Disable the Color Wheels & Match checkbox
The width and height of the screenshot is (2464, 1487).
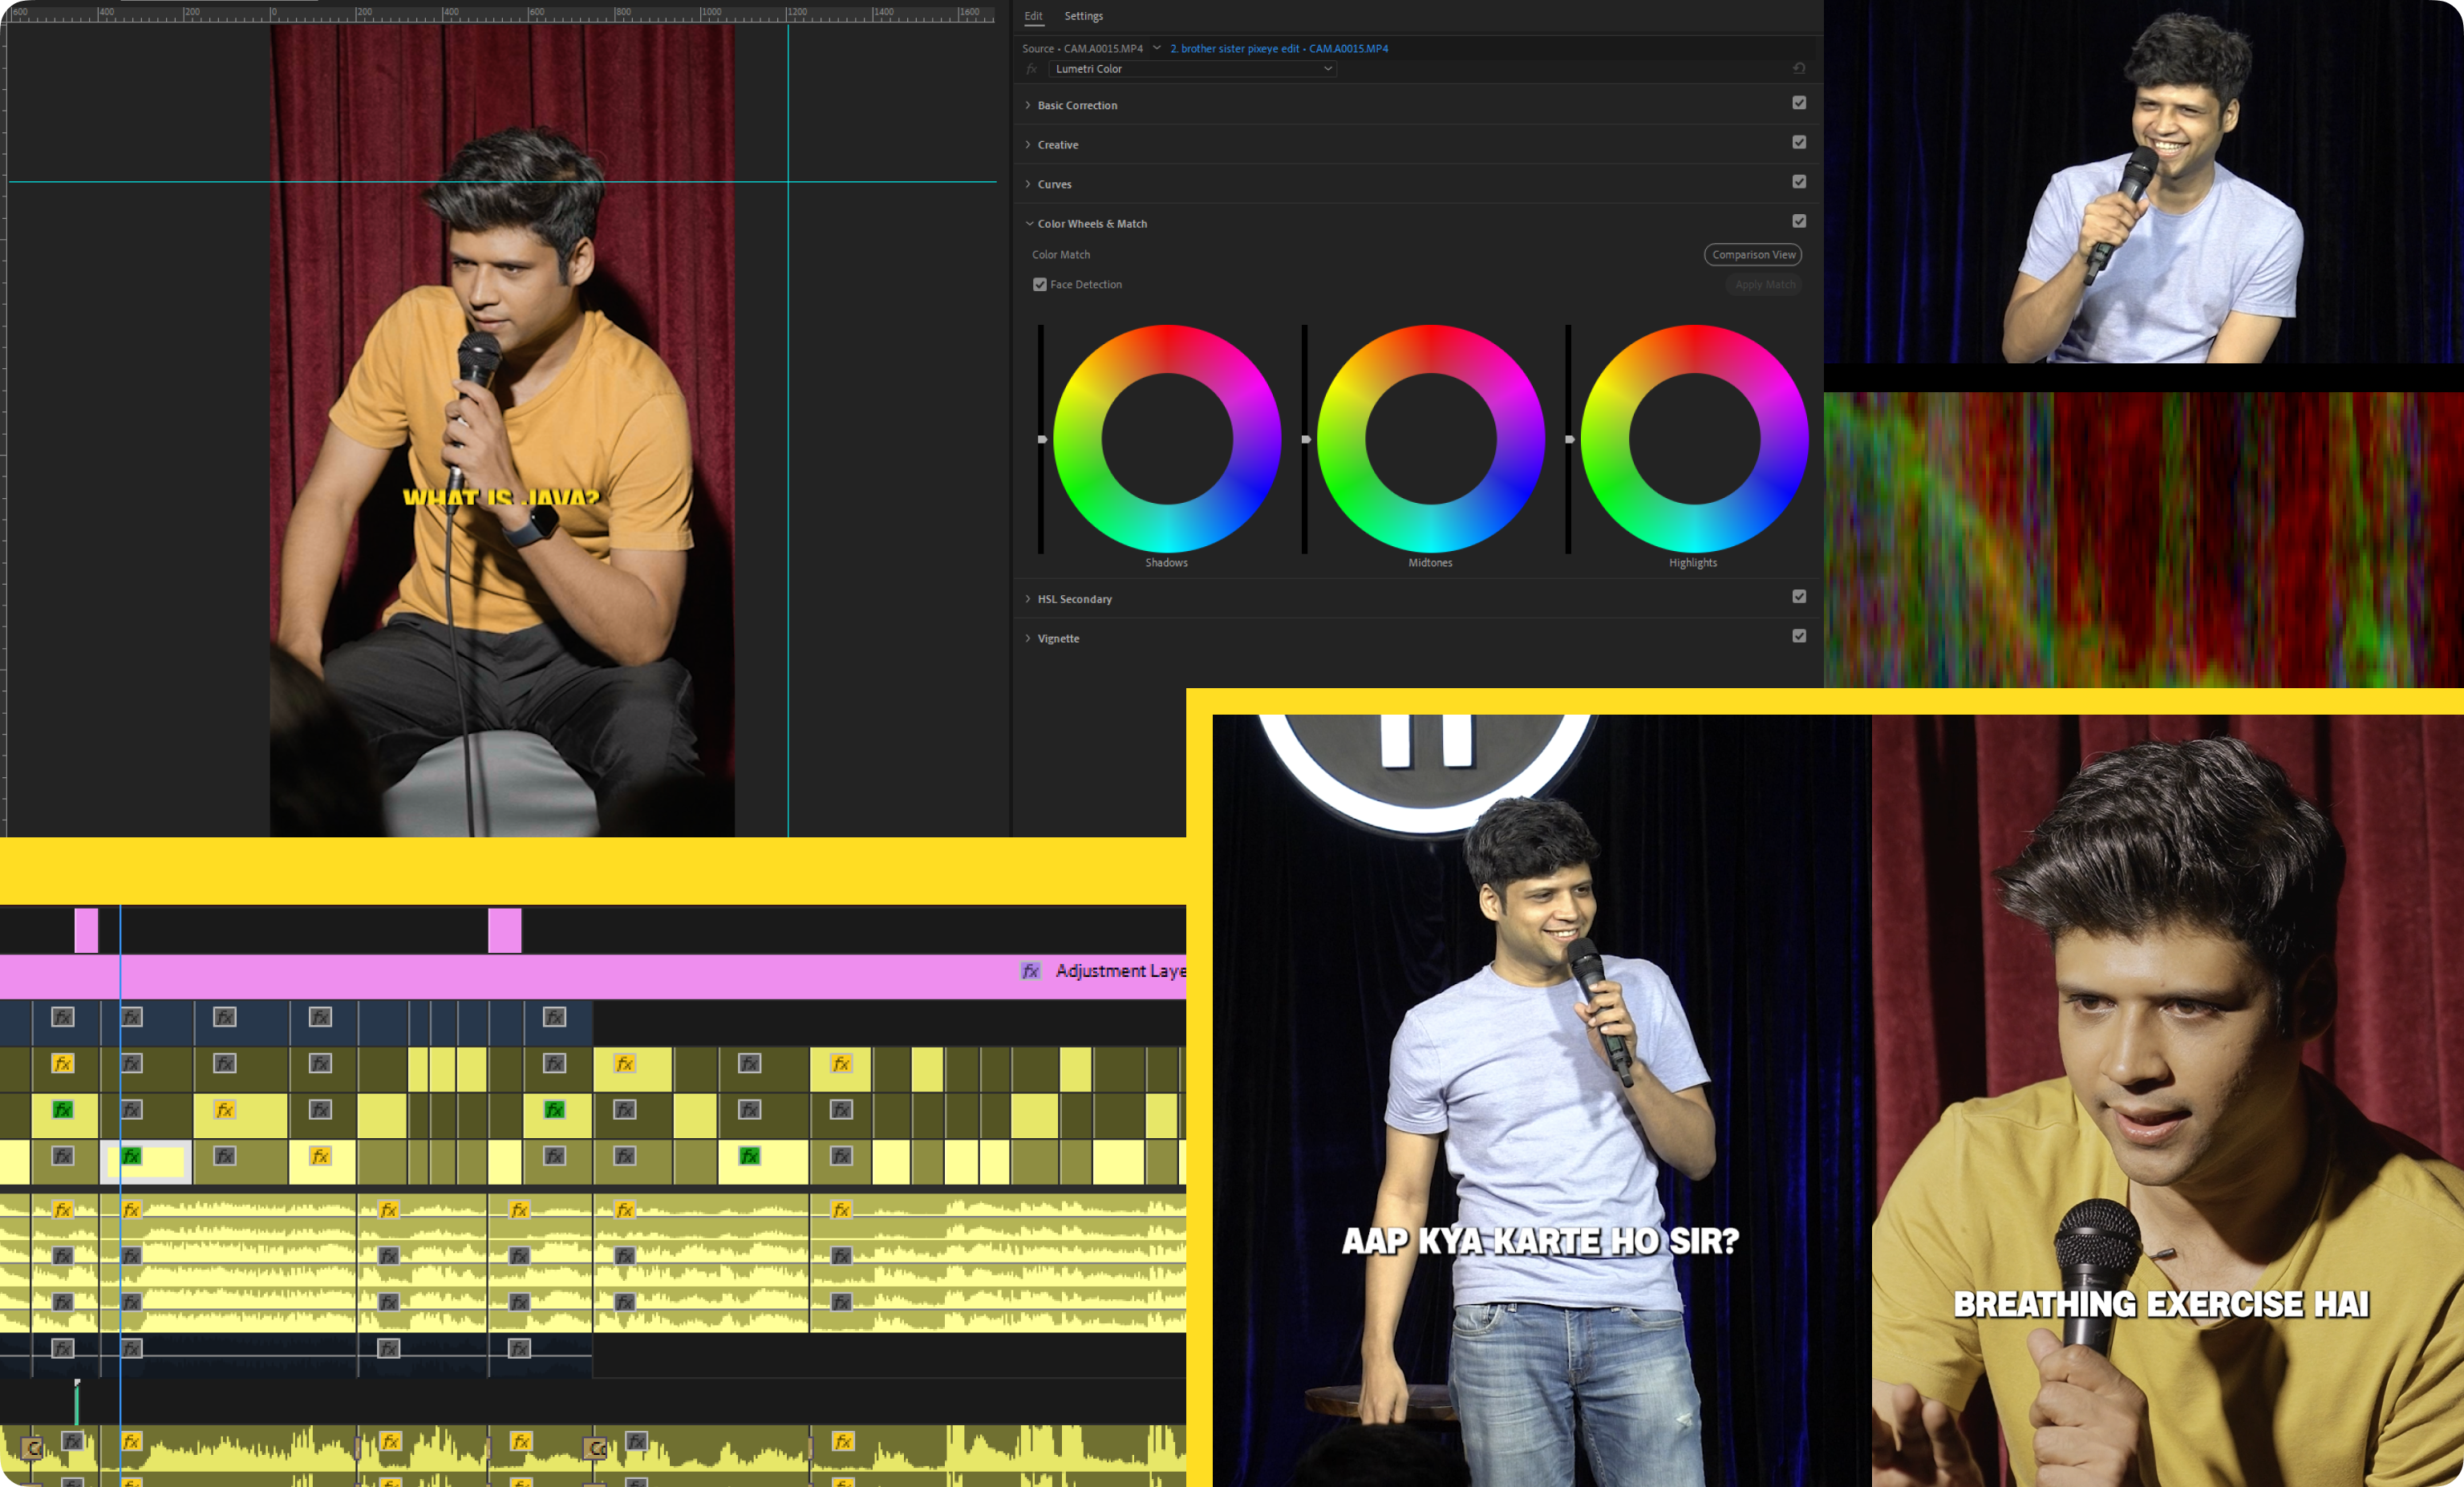pos(1799,221)
